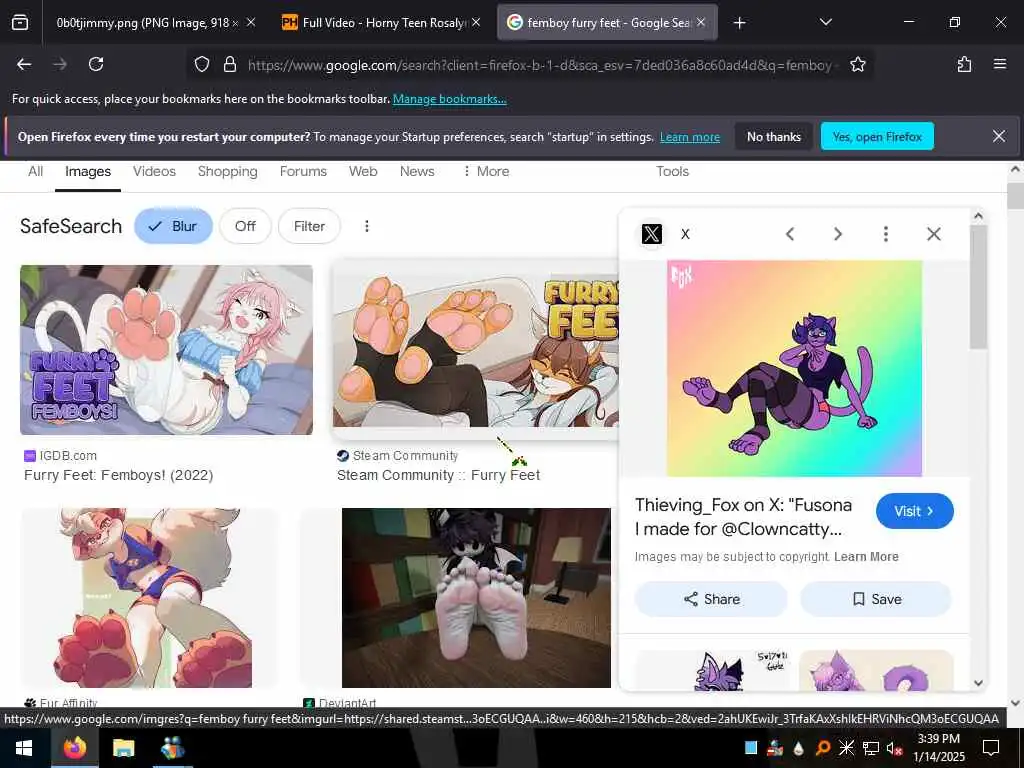Open the network icon in system tray
Viewport: 1024px width, 768px height.
tap(871, 748)
